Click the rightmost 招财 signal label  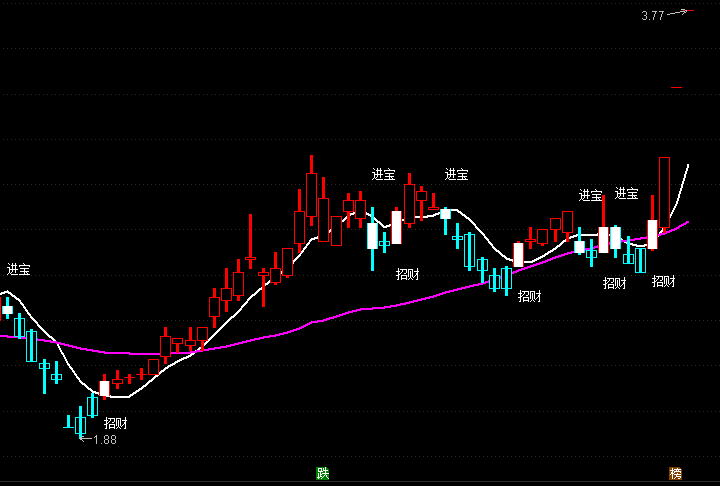point(664,281)
